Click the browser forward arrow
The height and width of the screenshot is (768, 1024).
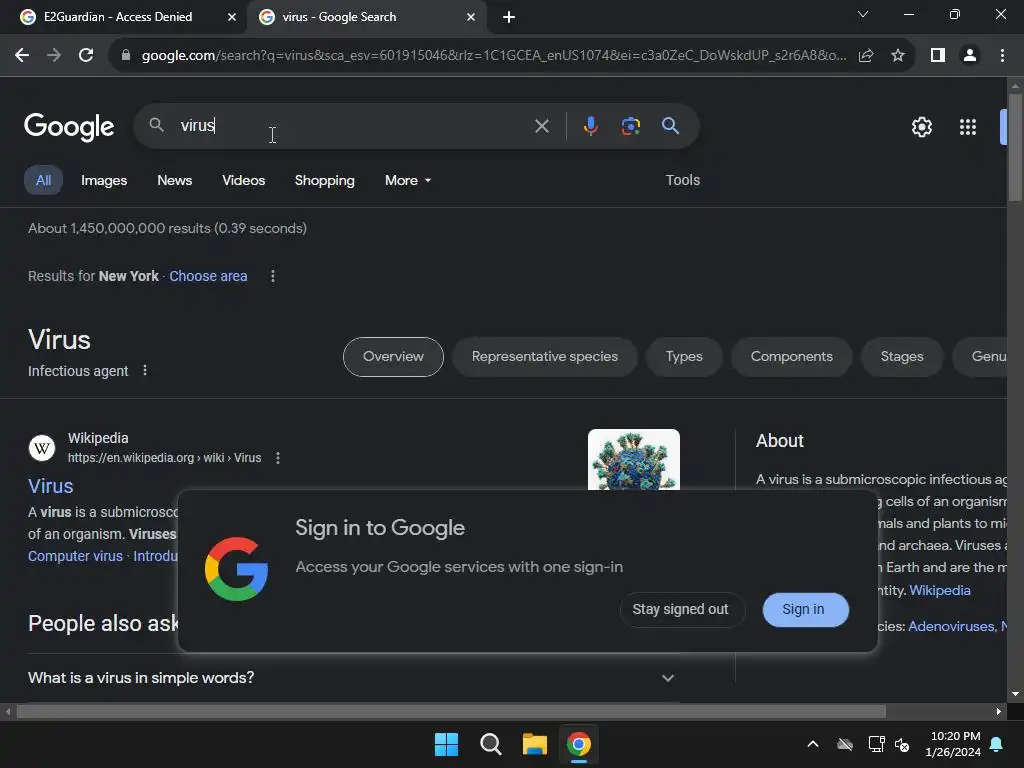(x=54, y=56)
